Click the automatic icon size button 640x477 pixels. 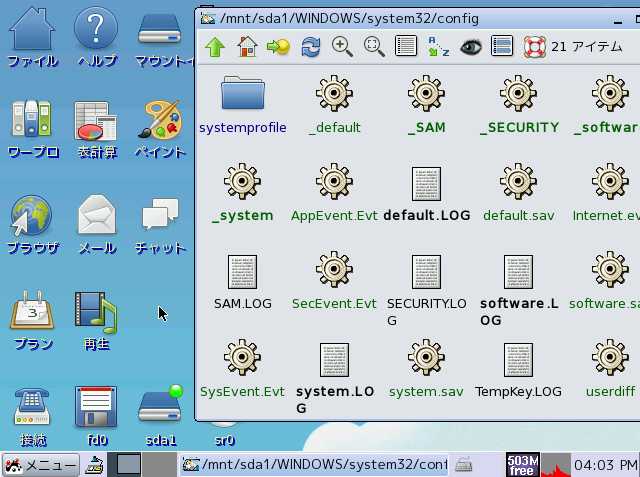(x=374, y=46)
